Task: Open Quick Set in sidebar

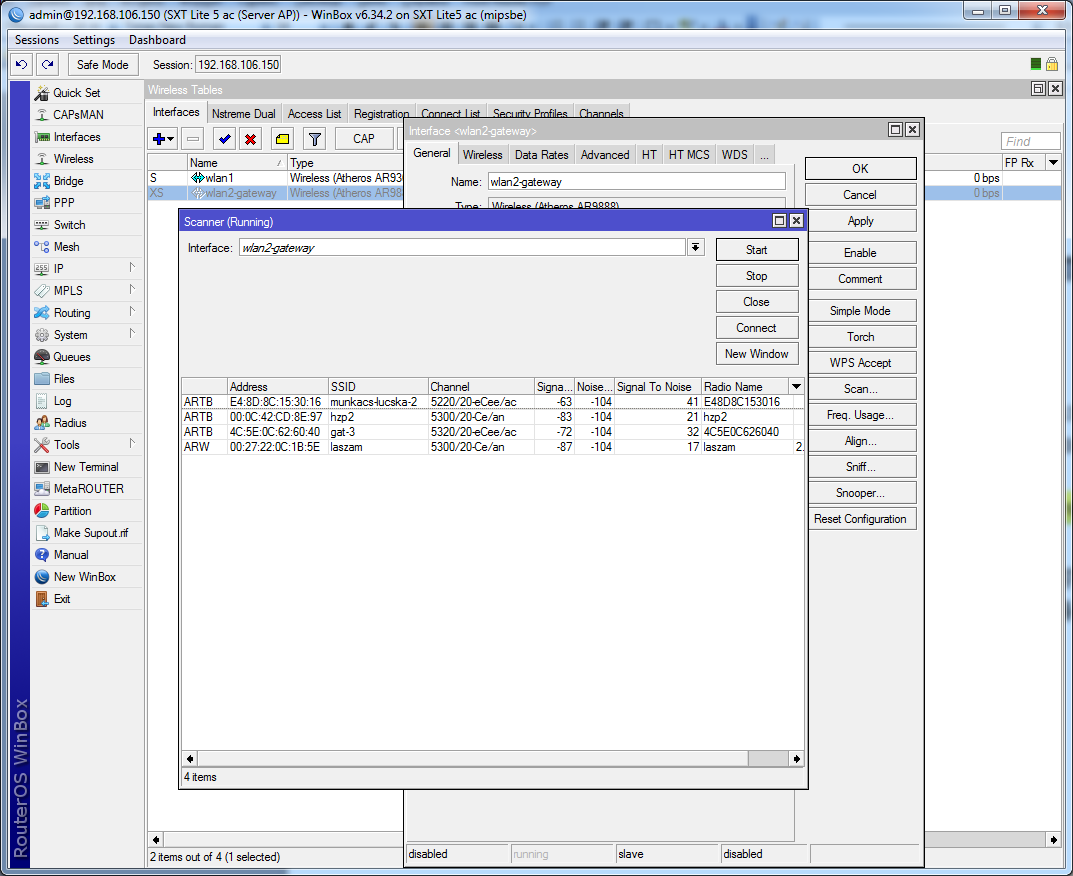Action: click(76, 93)
